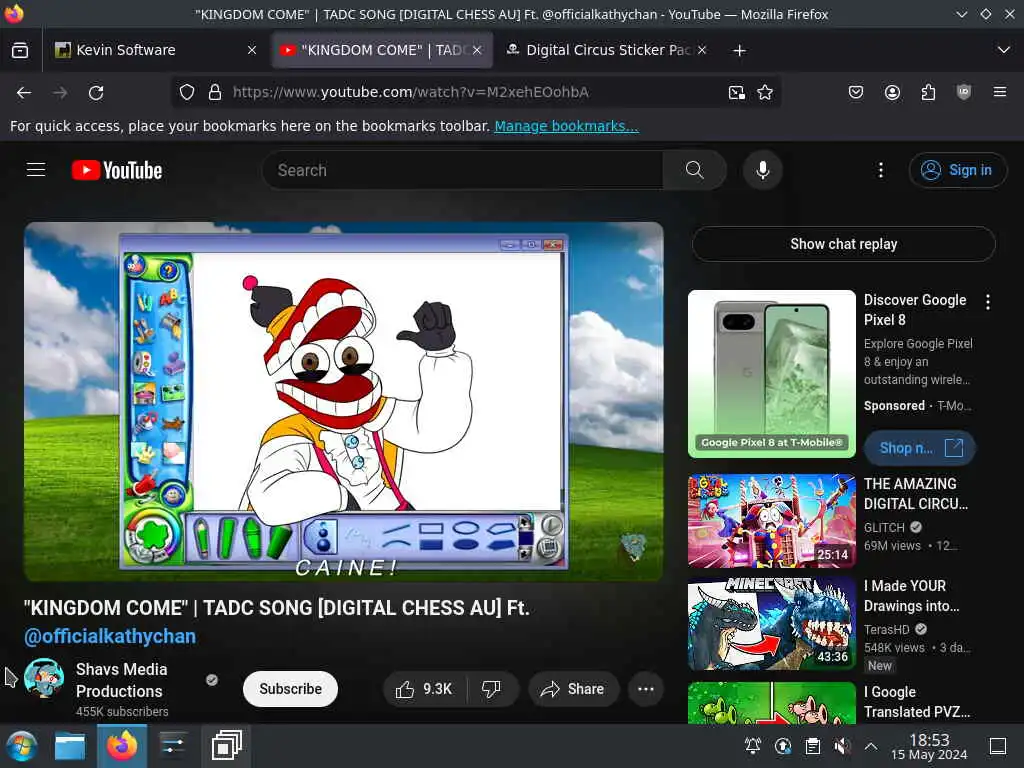This screenshot has height=768, width=1024.
Task: Open YouTube settings three-dot menu
Action: click(x=880, y=170)
